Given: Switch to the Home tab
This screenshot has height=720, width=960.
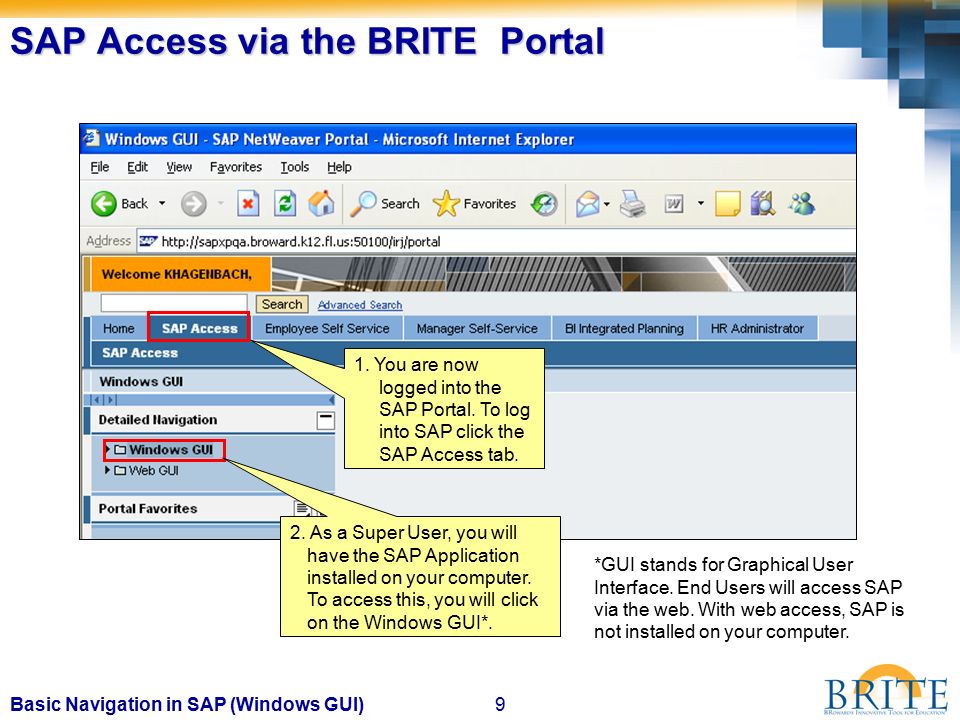Looking at the screenshot, I should 119,328.
